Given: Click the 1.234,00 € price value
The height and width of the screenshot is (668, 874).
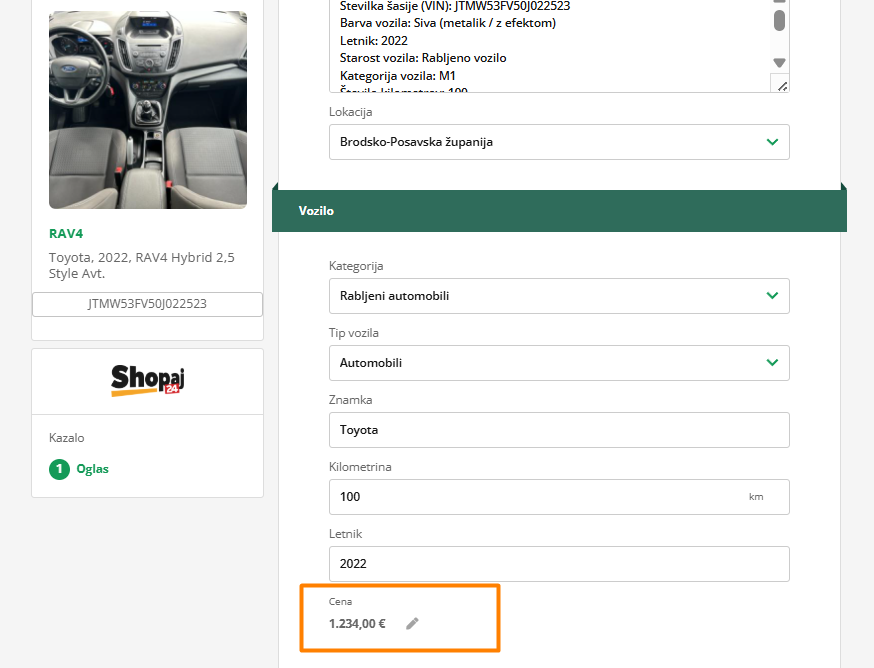Looking at the screenshot, I should click(x=357, y=623).
